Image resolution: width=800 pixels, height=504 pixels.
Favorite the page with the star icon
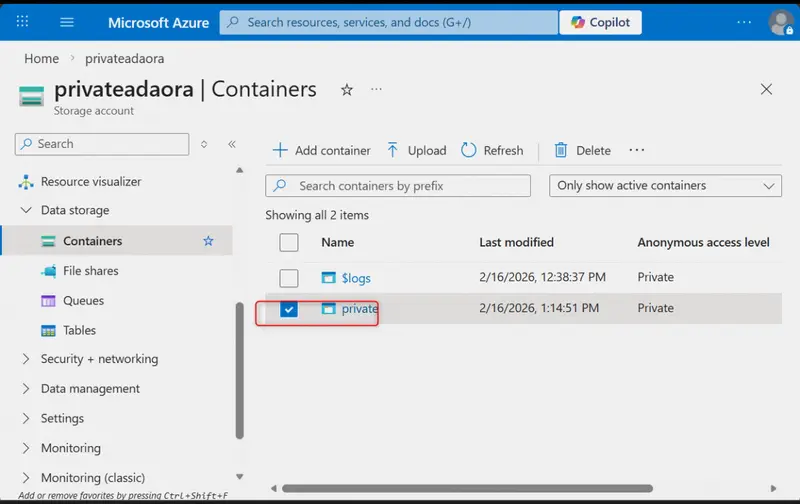[x=347, y=90]
